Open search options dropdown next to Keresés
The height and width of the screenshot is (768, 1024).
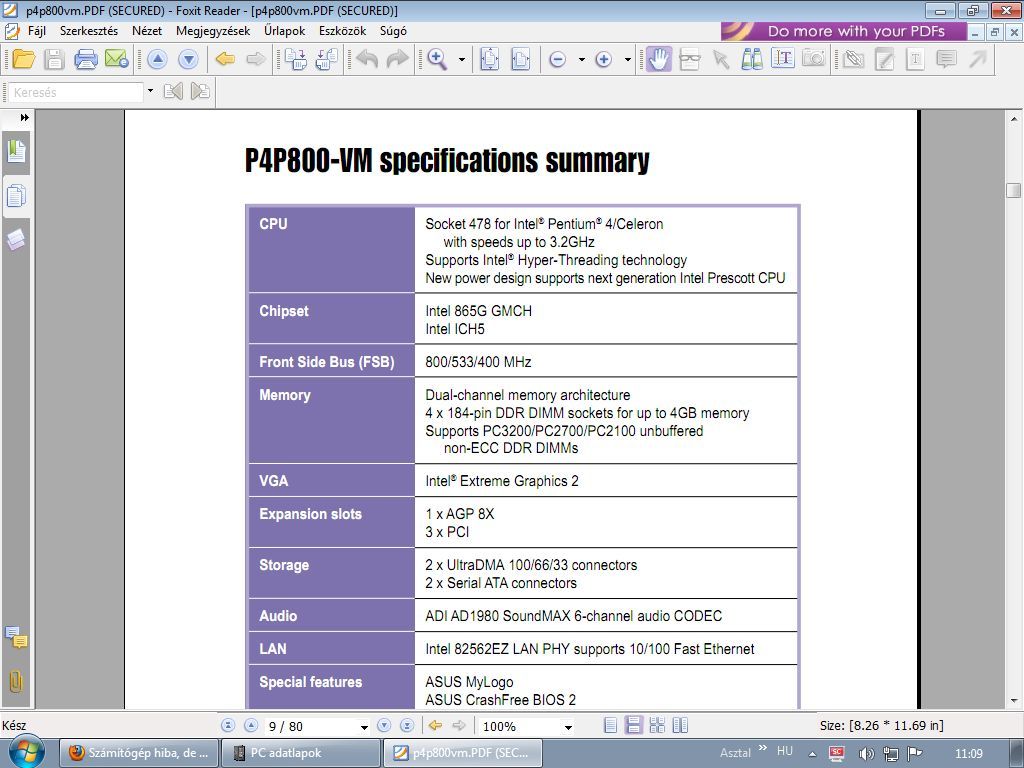point(150,91)
